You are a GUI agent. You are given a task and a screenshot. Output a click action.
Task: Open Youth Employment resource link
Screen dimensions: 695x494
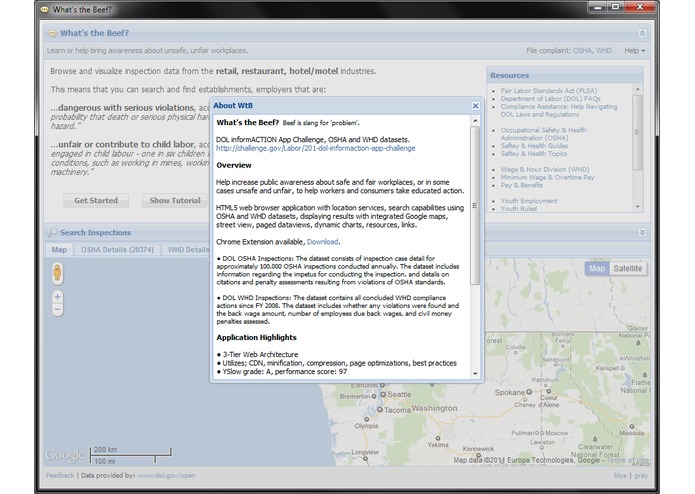click(529, 201)
